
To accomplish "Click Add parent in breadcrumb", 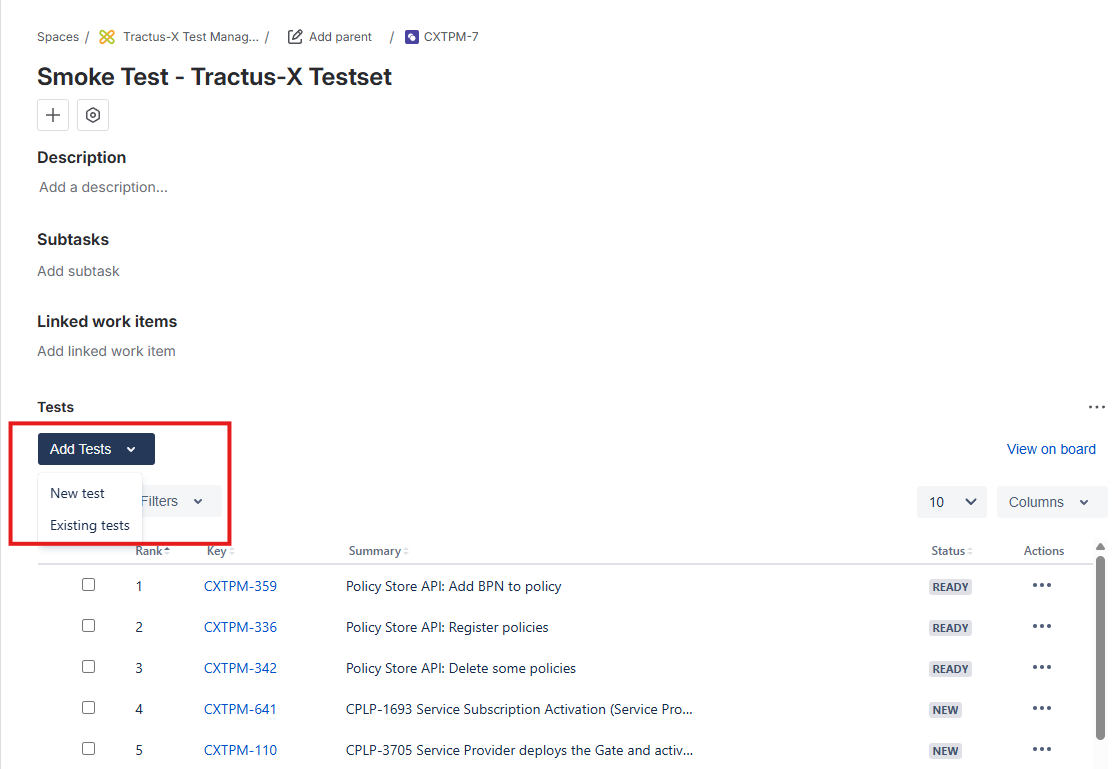I will pos(340,37).
